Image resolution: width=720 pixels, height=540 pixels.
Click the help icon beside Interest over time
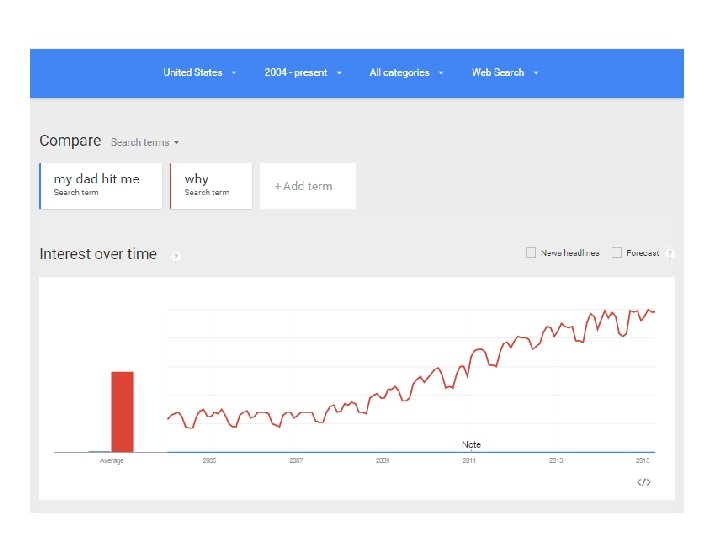[175, 256]
